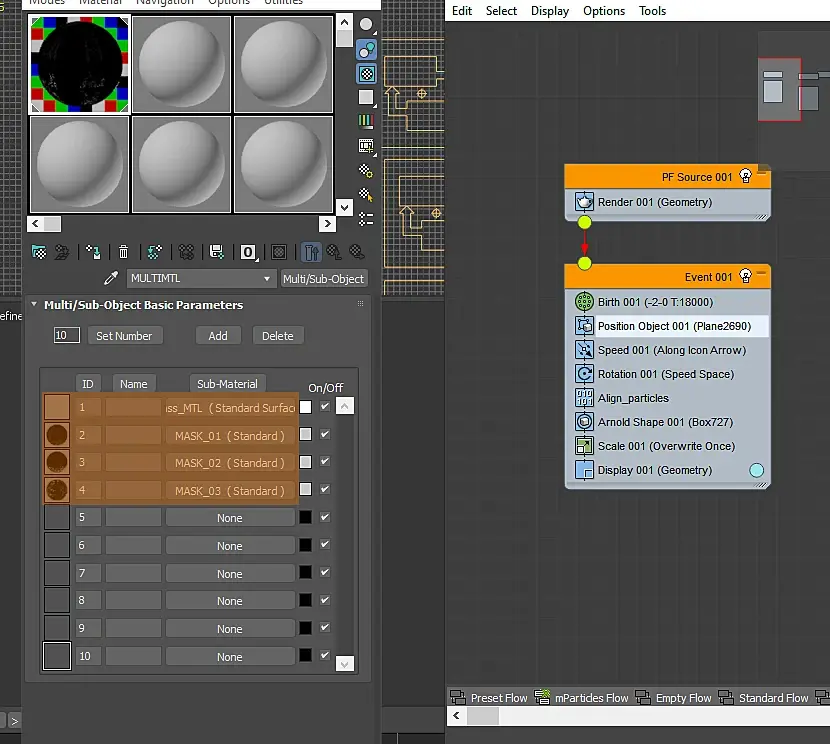Screen dimensions: 830x744
Task: Click the Set Number button
Action: (124, 336)
